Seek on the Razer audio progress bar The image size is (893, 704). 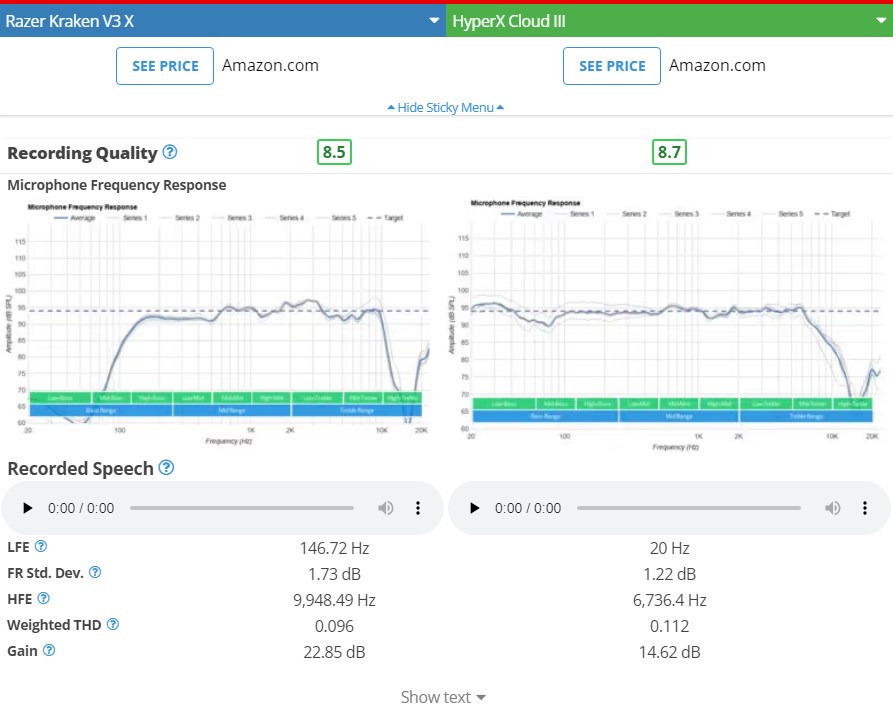[241, 508]
